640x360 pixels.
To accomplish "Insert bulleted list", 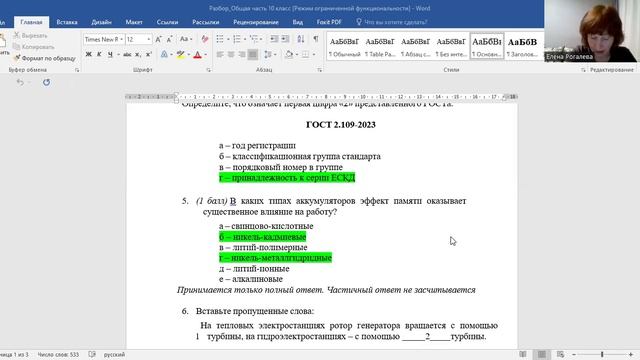I will point(220,39).
